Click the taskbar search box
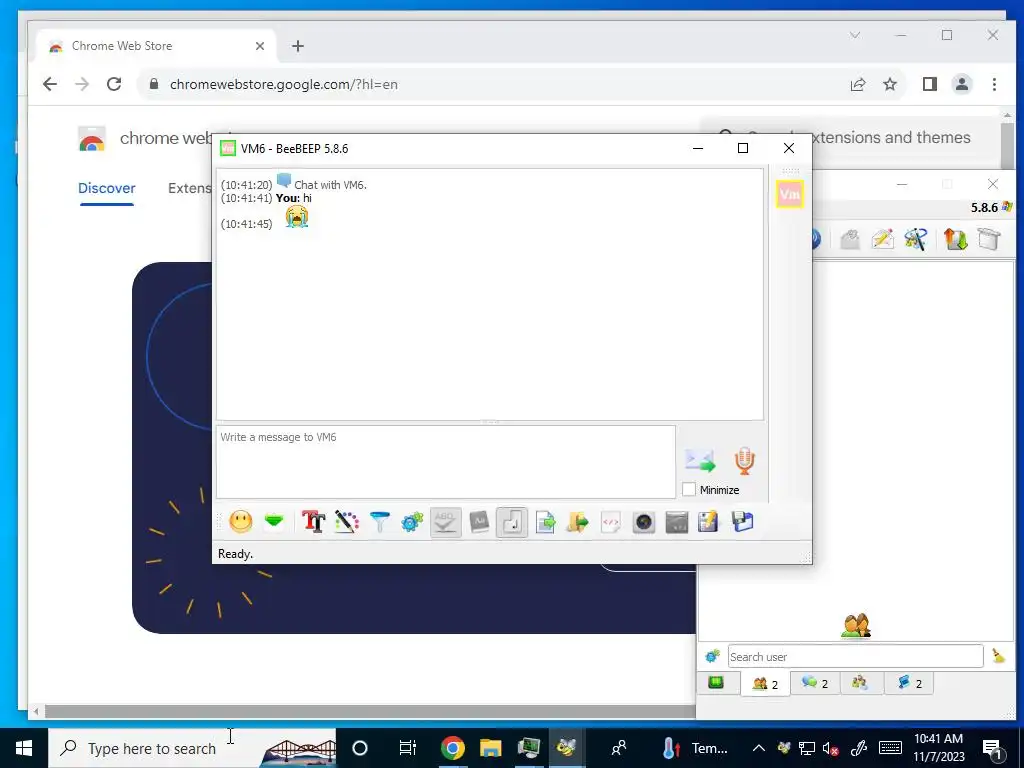The width and height of the screenshot is (1024, 768). (x=192, y=748)
